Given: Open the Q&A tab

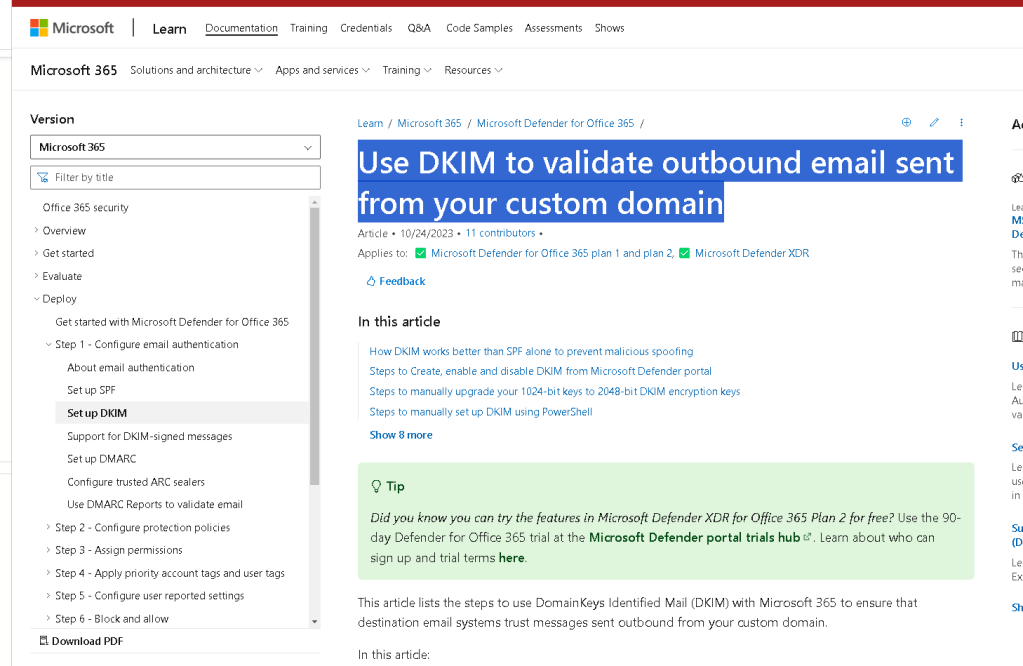Looking at the screenshot, I should tap(419, 28).
